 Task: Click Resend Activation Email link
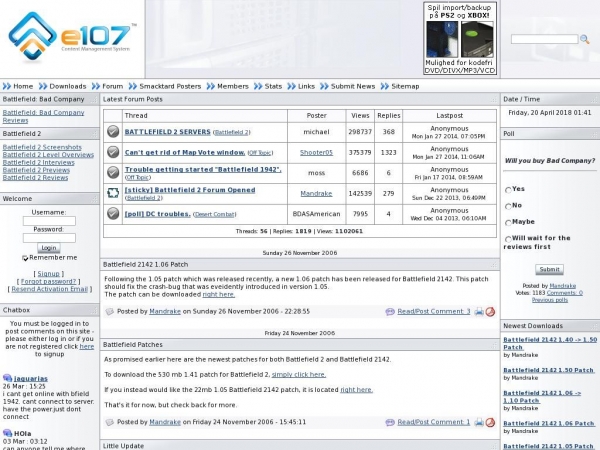coord(49,289)
